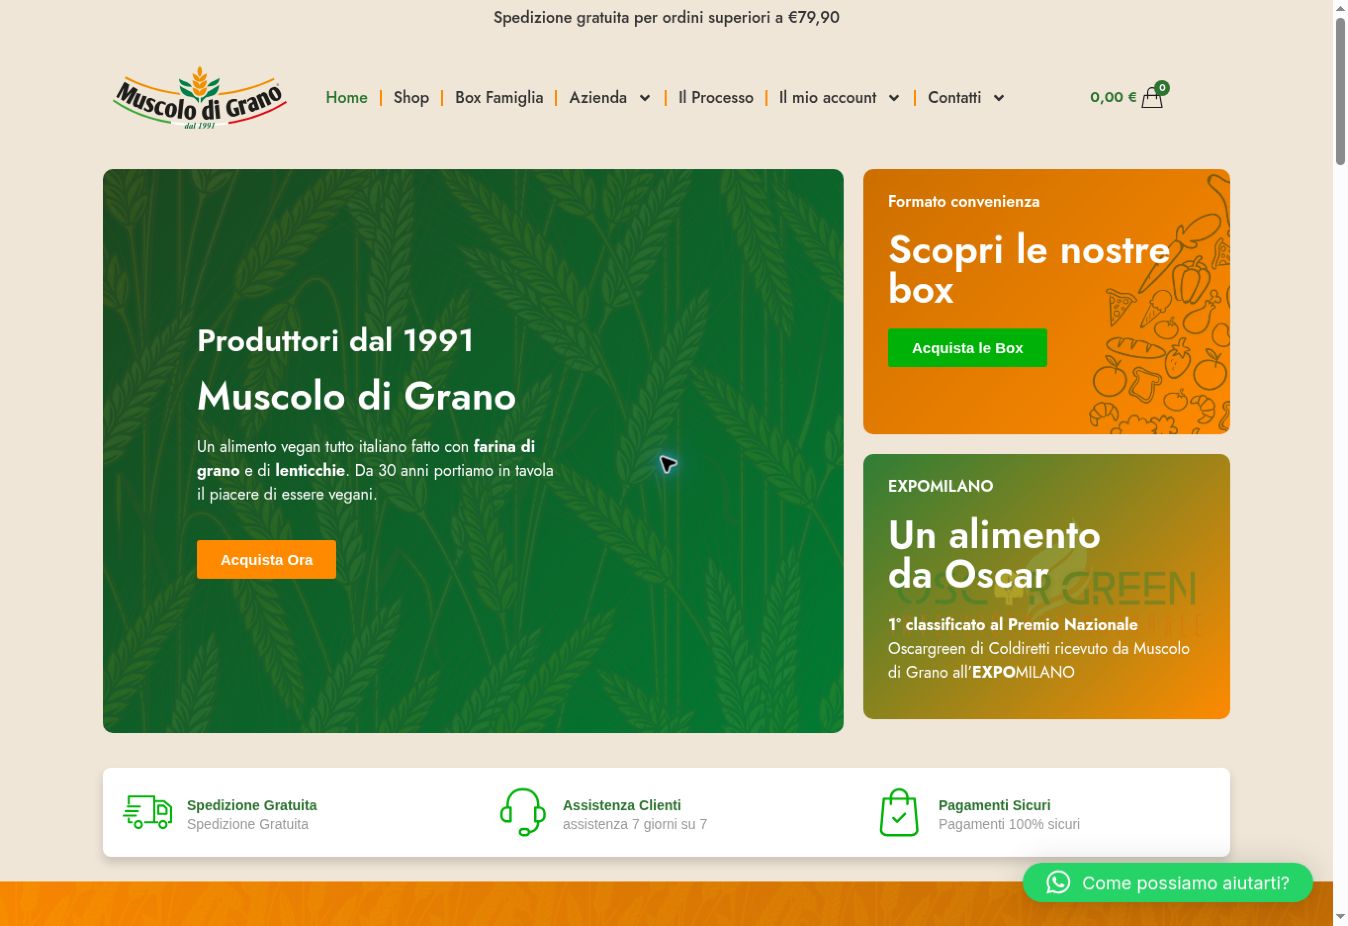Click the scrollbar up arrow

tap(1340, 8)
